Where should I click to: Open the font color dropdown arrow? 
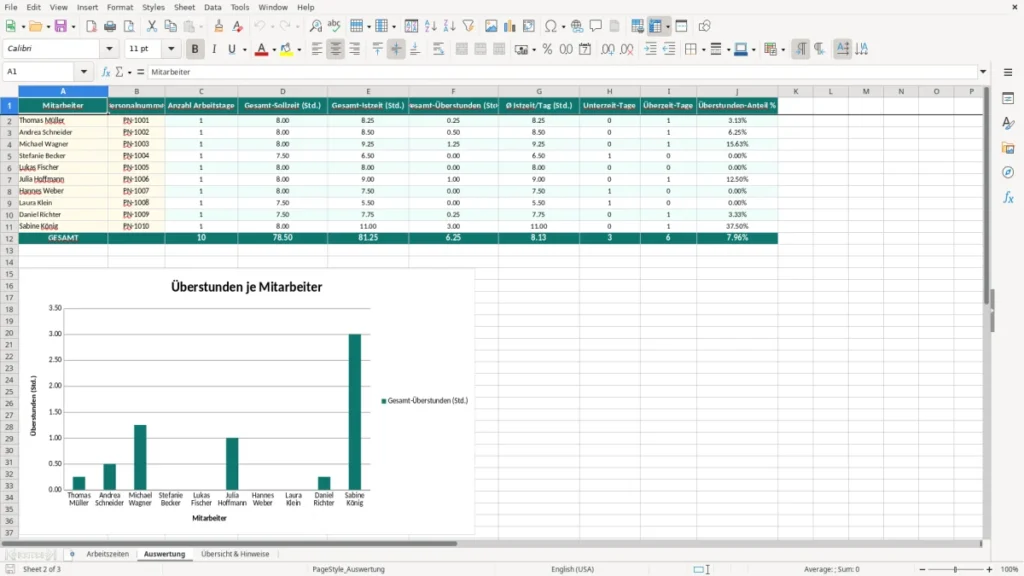(274, 50)
